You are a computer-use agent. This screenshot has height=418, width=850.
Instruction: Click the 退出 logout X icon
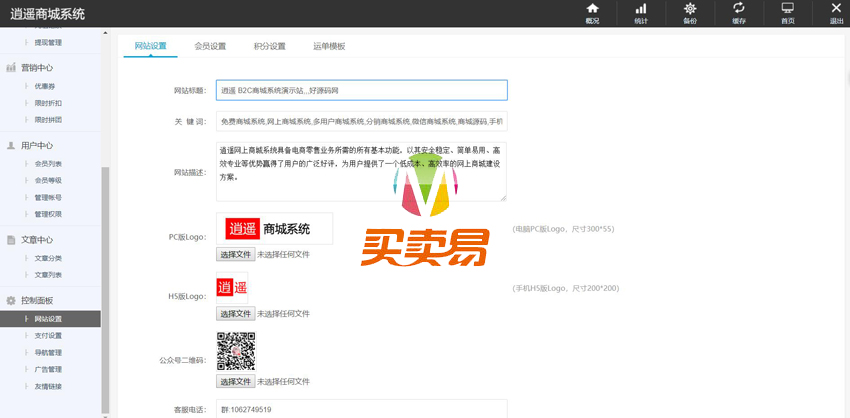836,13
